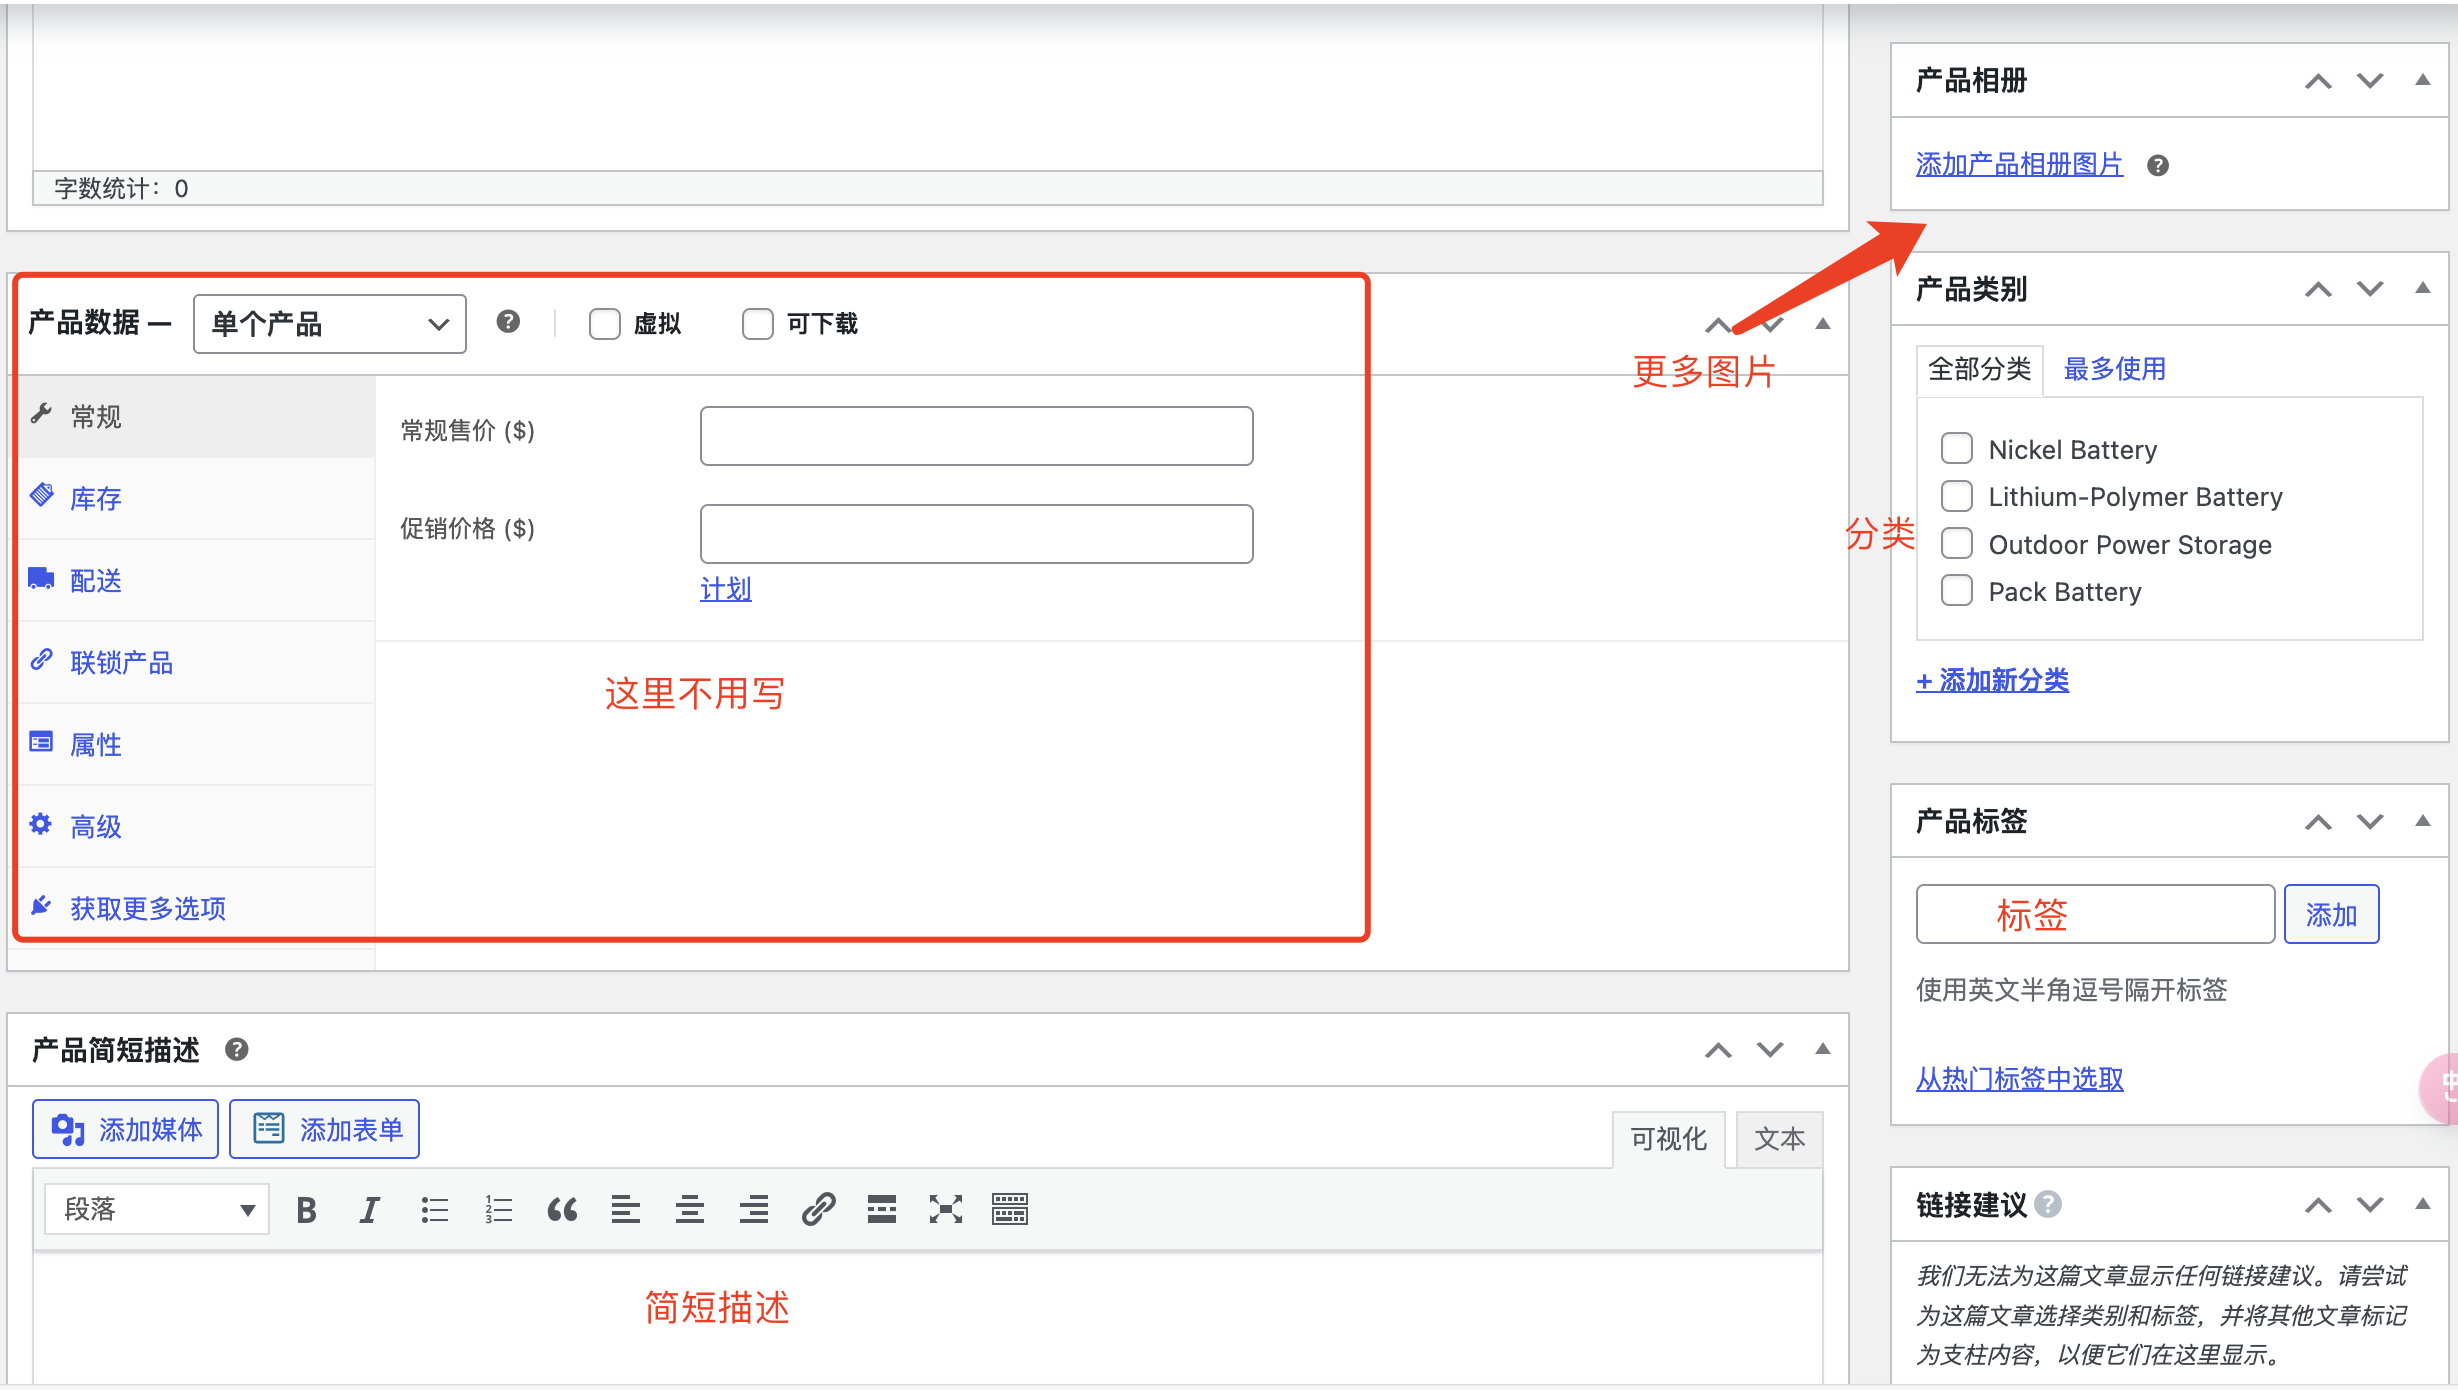Viewport: 2458px width, 1390px height.
Task: Click 添加产品相册图片 link
Action: coord(2019,165)
